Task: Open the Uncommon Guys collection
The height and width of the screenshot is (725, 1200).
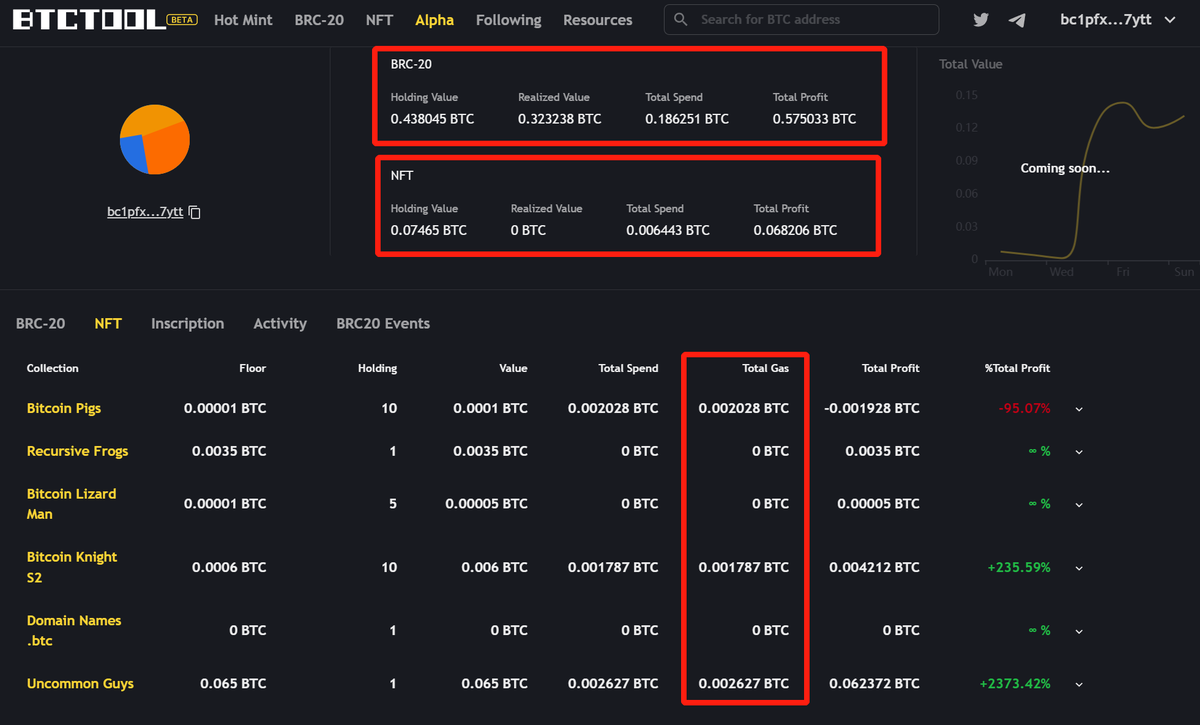Action: 80,684
